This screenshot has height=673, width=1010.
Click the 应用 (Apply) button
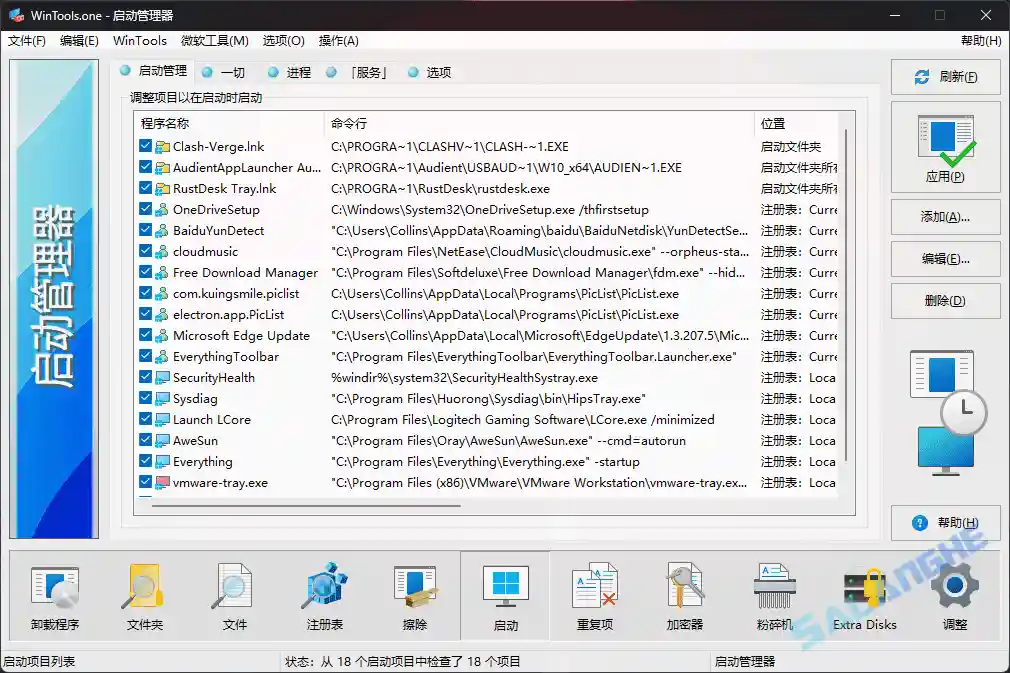pos(944,148)
